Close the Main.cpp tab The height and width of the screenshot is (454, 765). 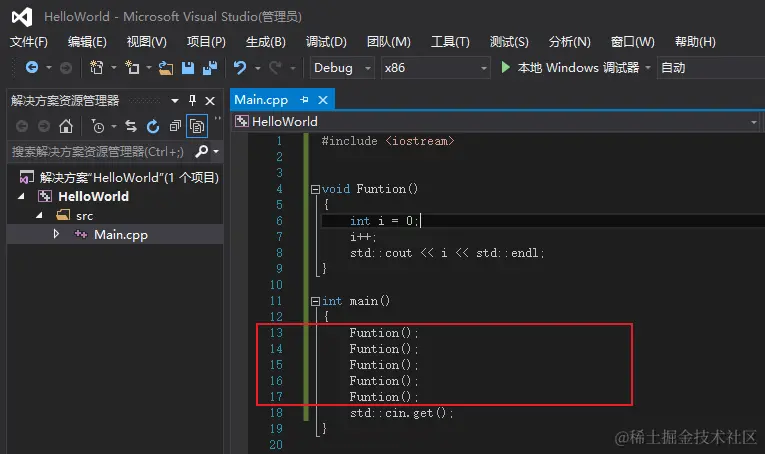pos(323,100)
